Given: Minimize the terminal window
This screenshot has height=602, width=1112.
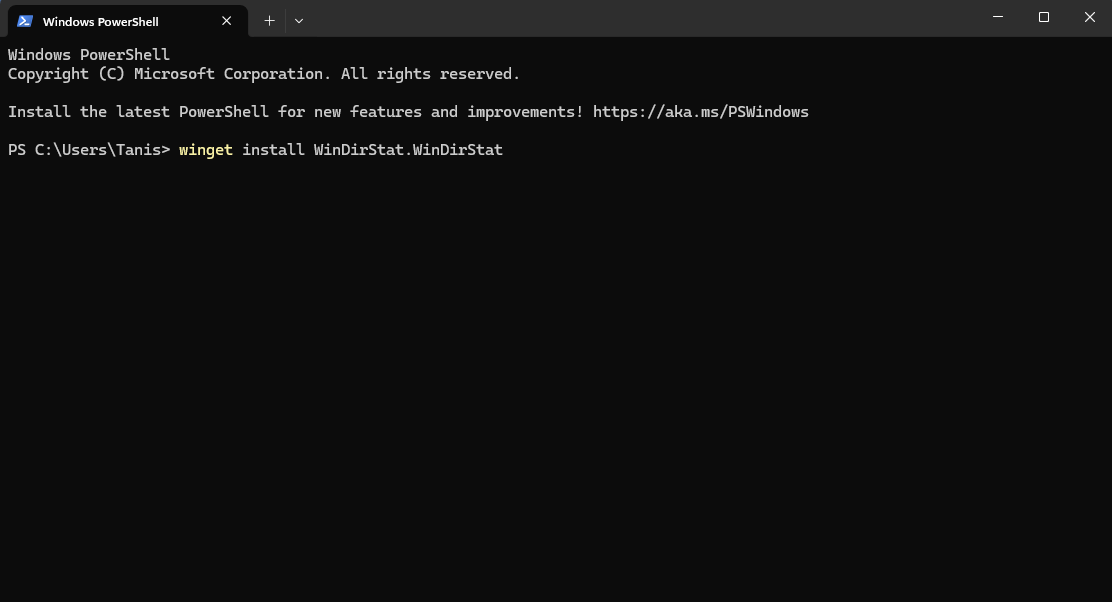Looking at the screenshot, I should (x=998, y=17).
